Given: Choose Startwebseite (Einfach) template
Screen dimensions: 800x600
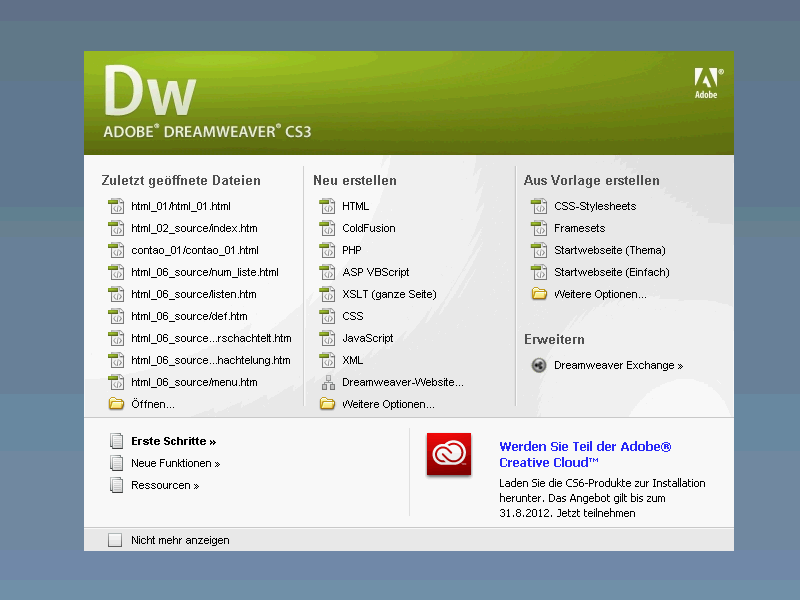Looking at the screenshot, I should pos(612,272).
